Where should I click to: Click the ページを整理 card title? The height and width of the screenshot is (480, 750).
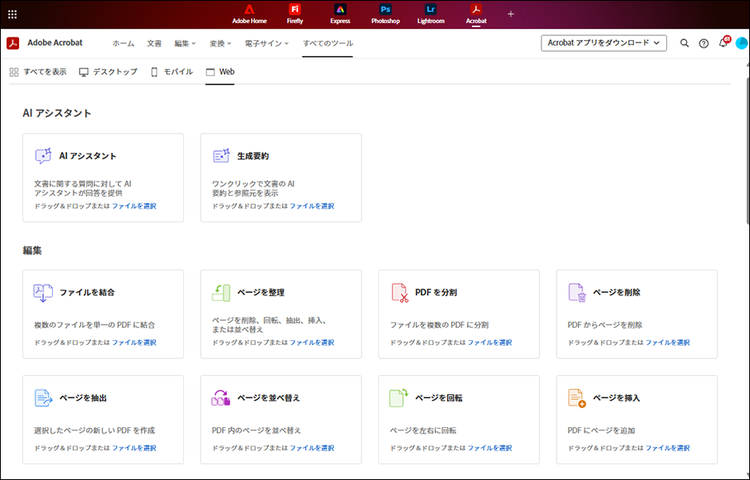click(261, 293)
